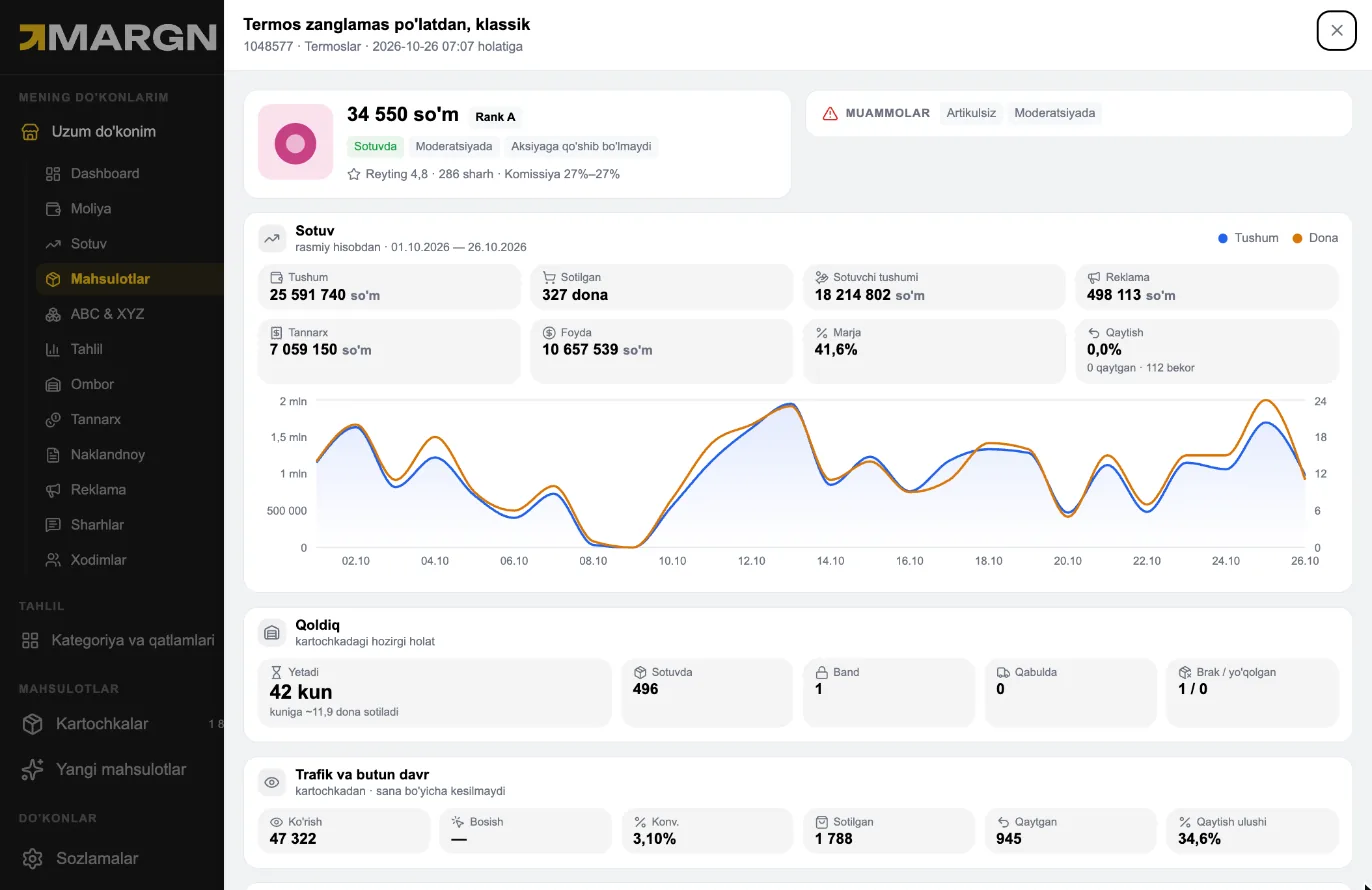Image resolution: width=1372 pixels, height=890 pixels.
Task: Click the Yangi mahsulotlar sparkle icon
Action: 32,769
